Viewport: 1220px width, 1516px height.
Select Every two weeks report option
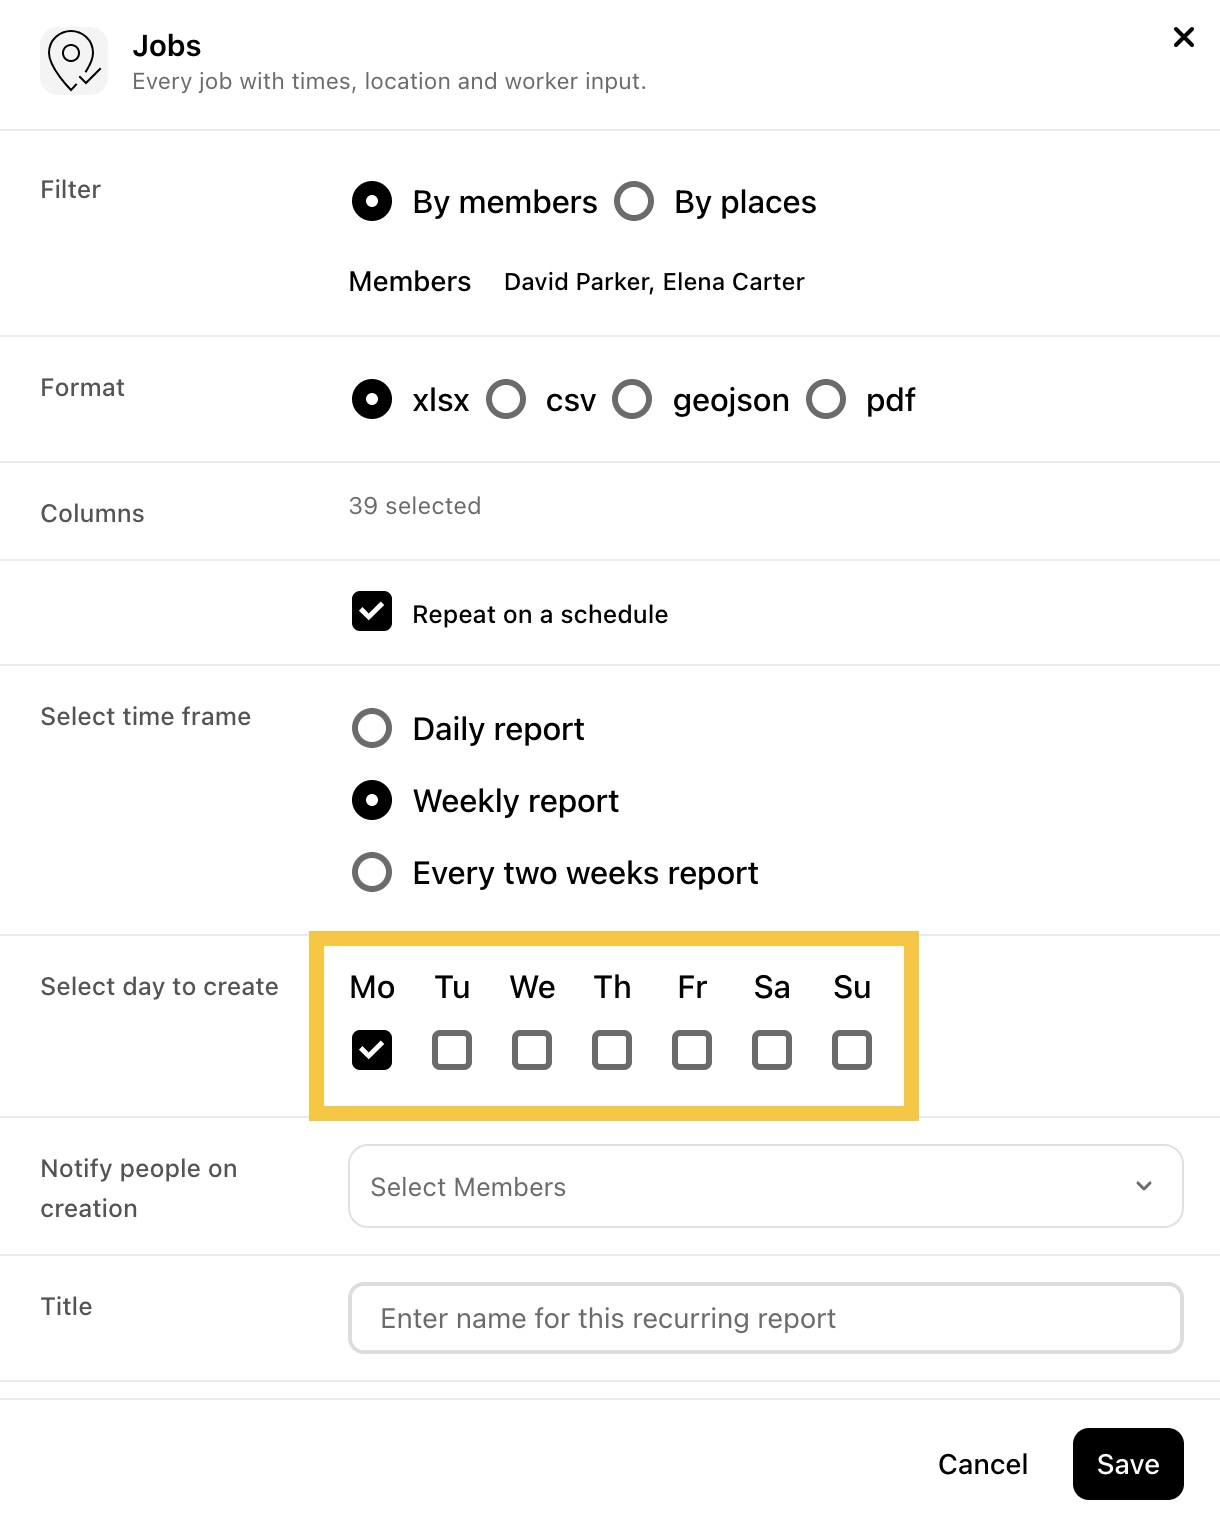click(x=372, y=872)
